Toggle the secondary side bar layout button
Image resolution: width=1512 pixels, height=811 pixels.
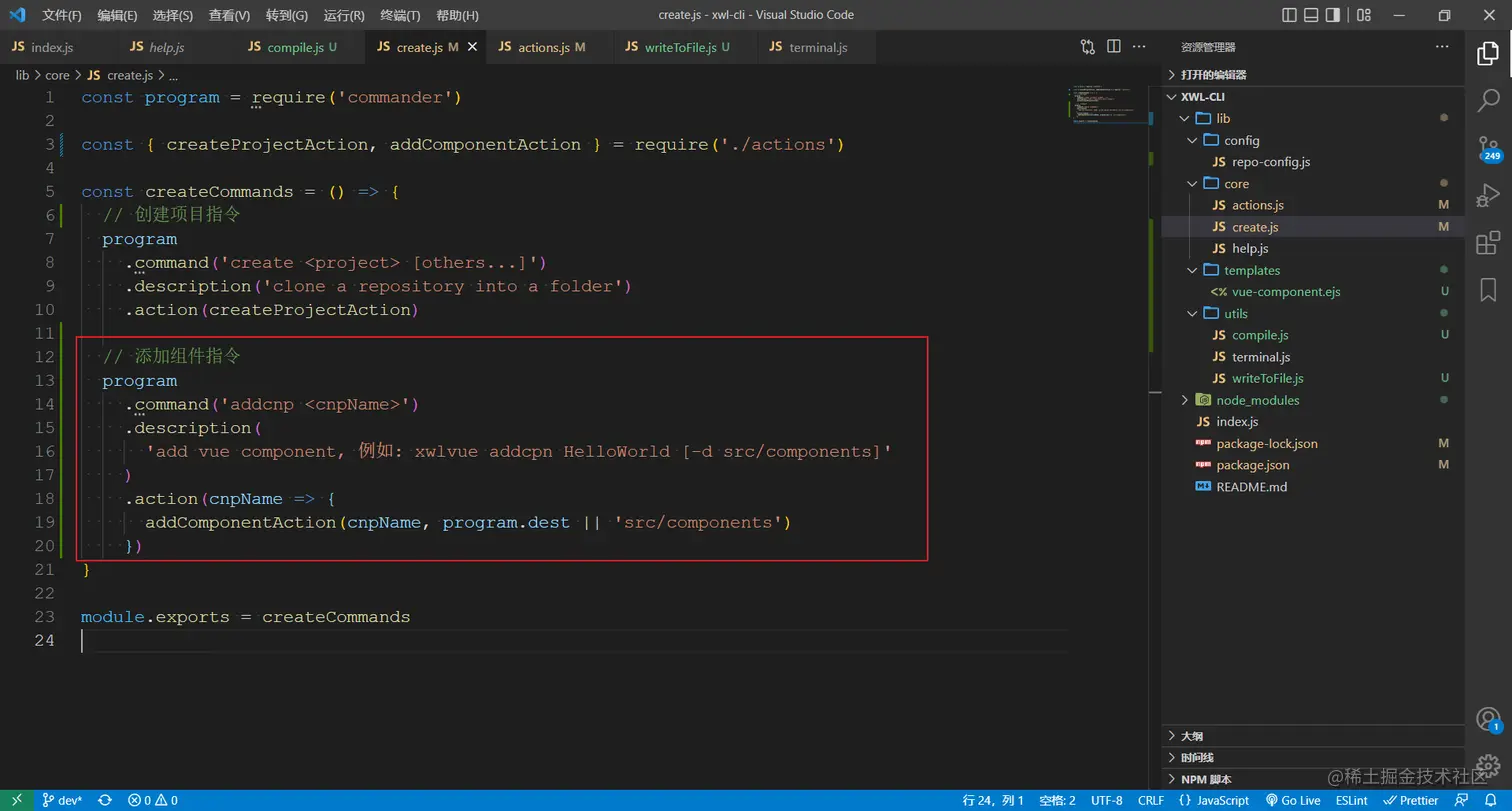[x=1333, y=15]
